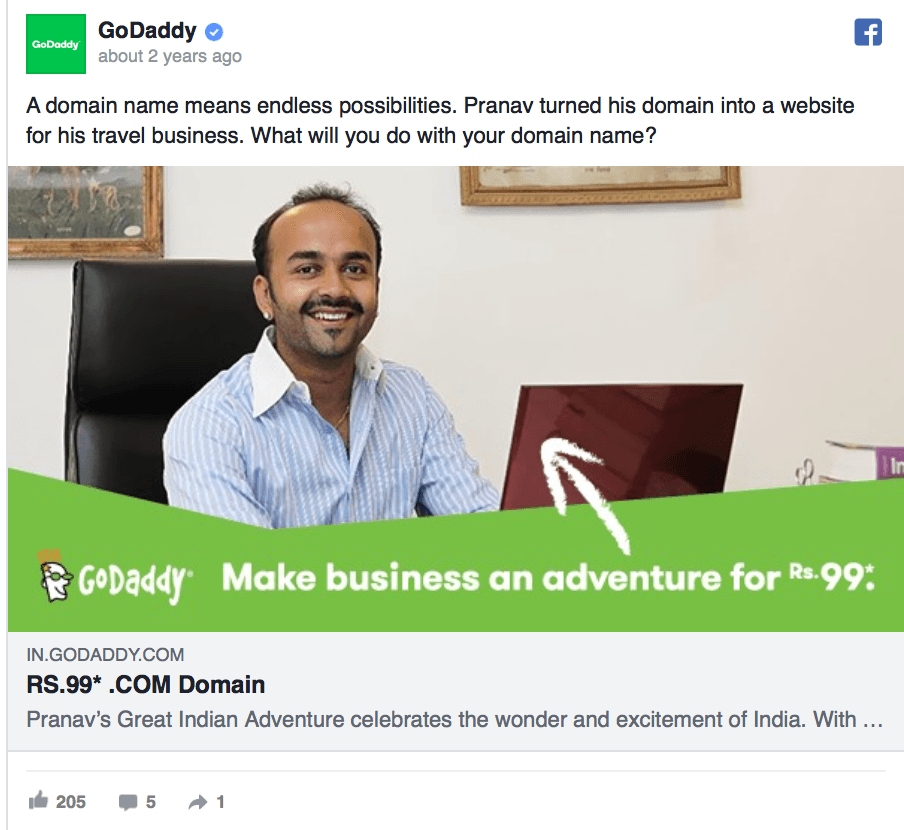This screenshot has width=904, height=830.
Task: Click the Pranav's Great Indian Adventure description
Action: [455, 719]
